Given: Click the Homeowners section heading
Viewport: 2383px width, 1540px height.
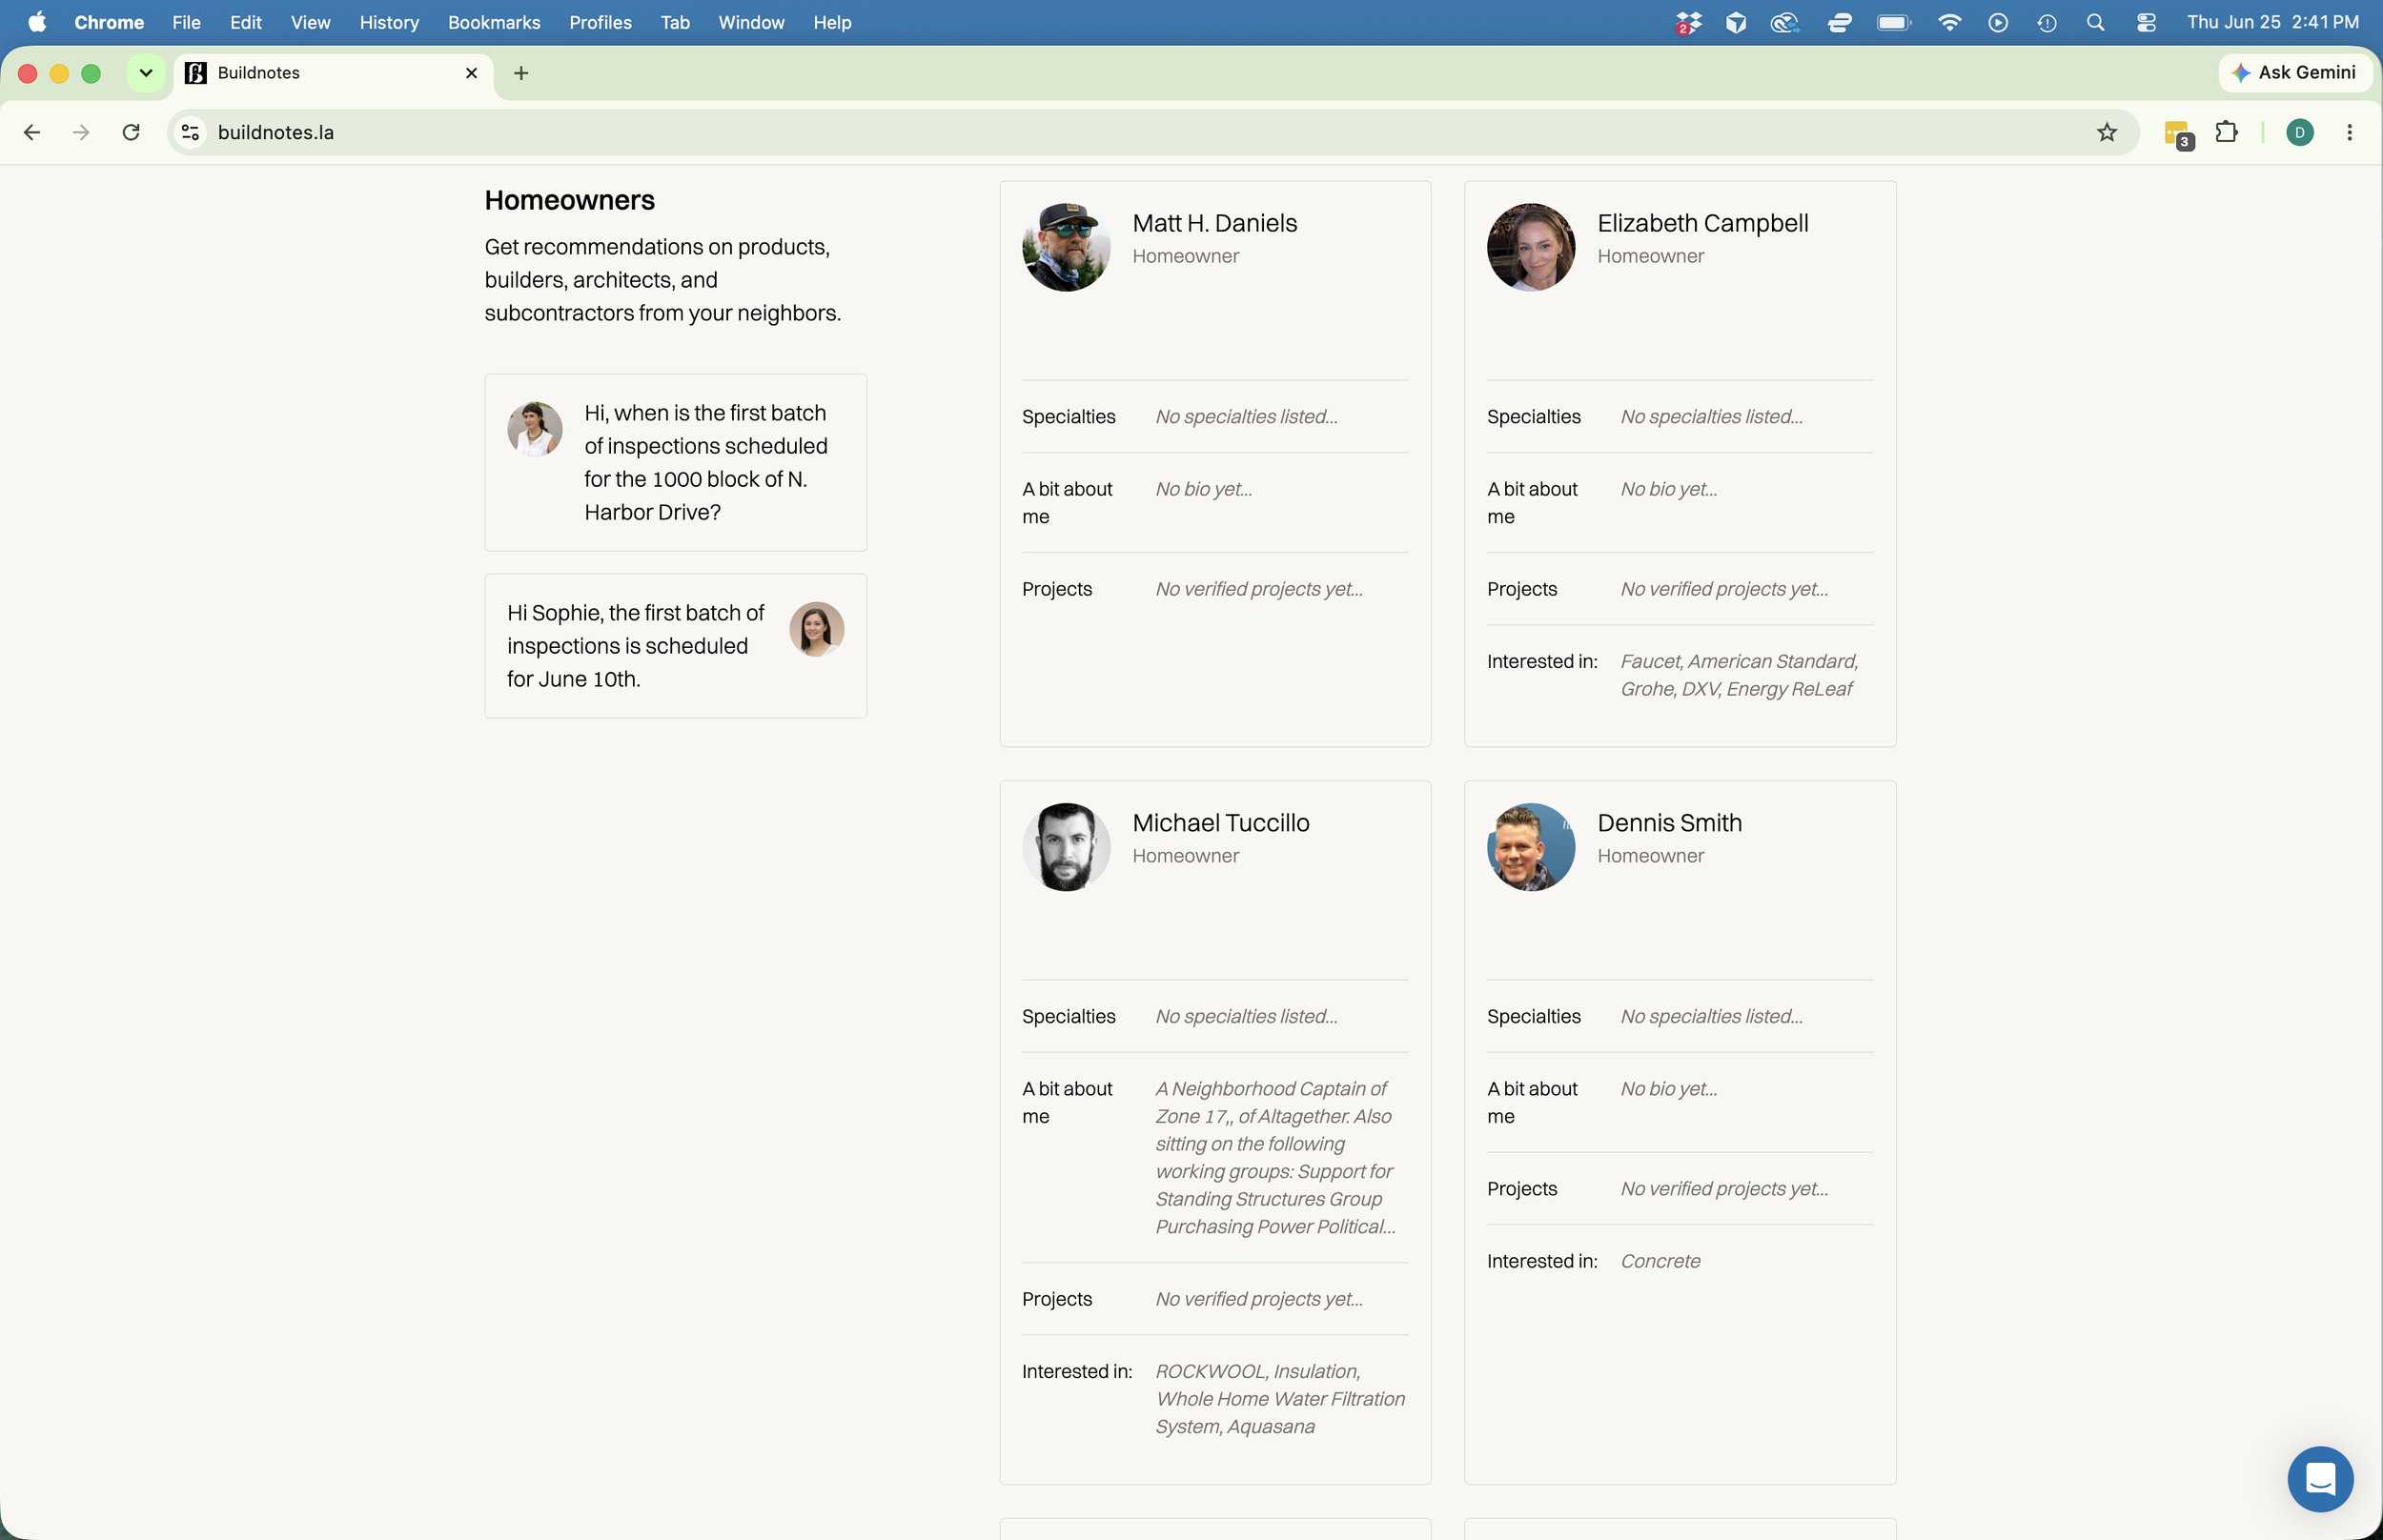Looking at the screenshot, I should click(x=569, y=200).
